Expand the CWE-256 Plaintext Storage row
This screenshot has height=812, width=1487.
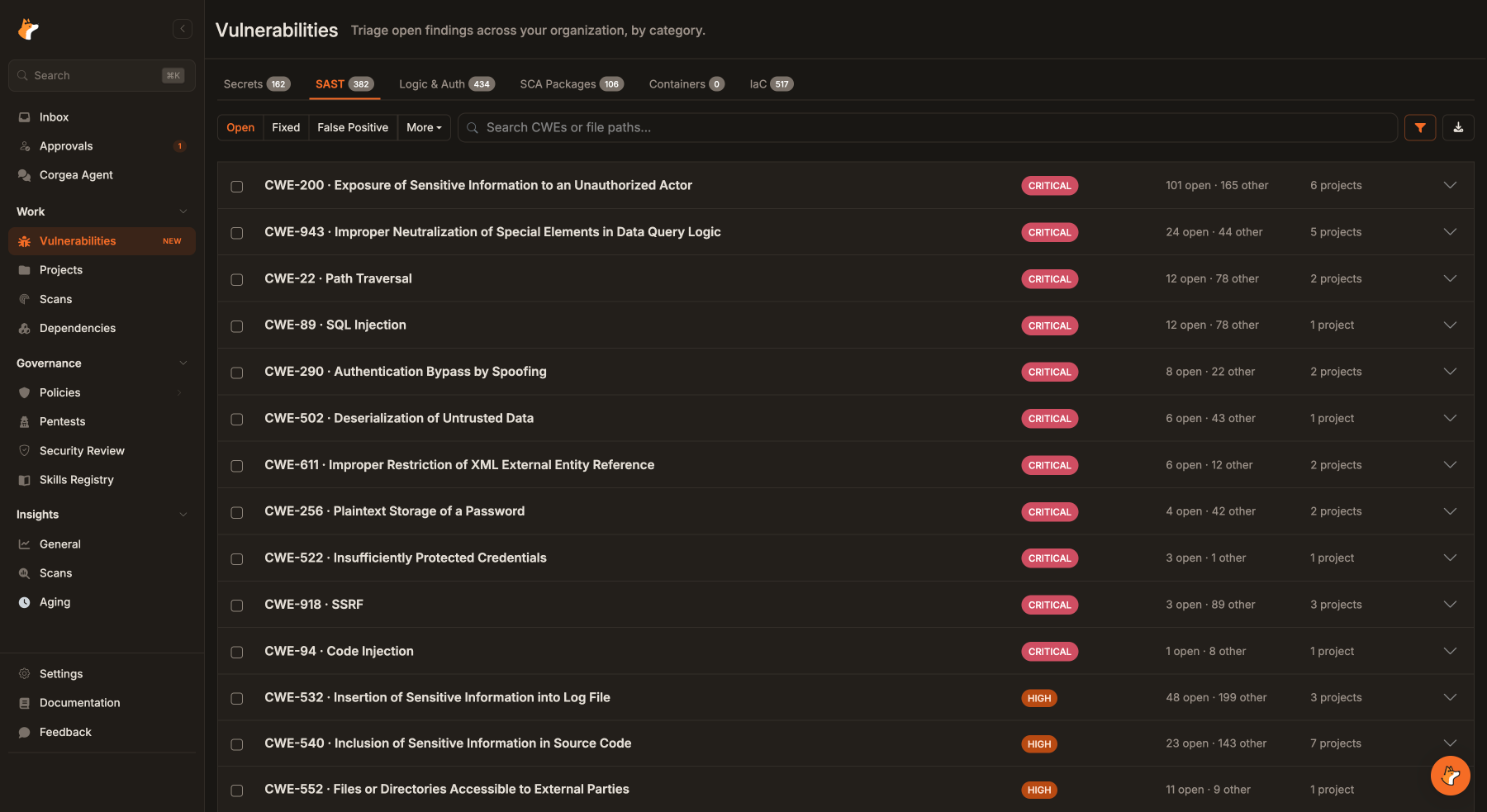pyautogui.click(x=1450, y=511)
